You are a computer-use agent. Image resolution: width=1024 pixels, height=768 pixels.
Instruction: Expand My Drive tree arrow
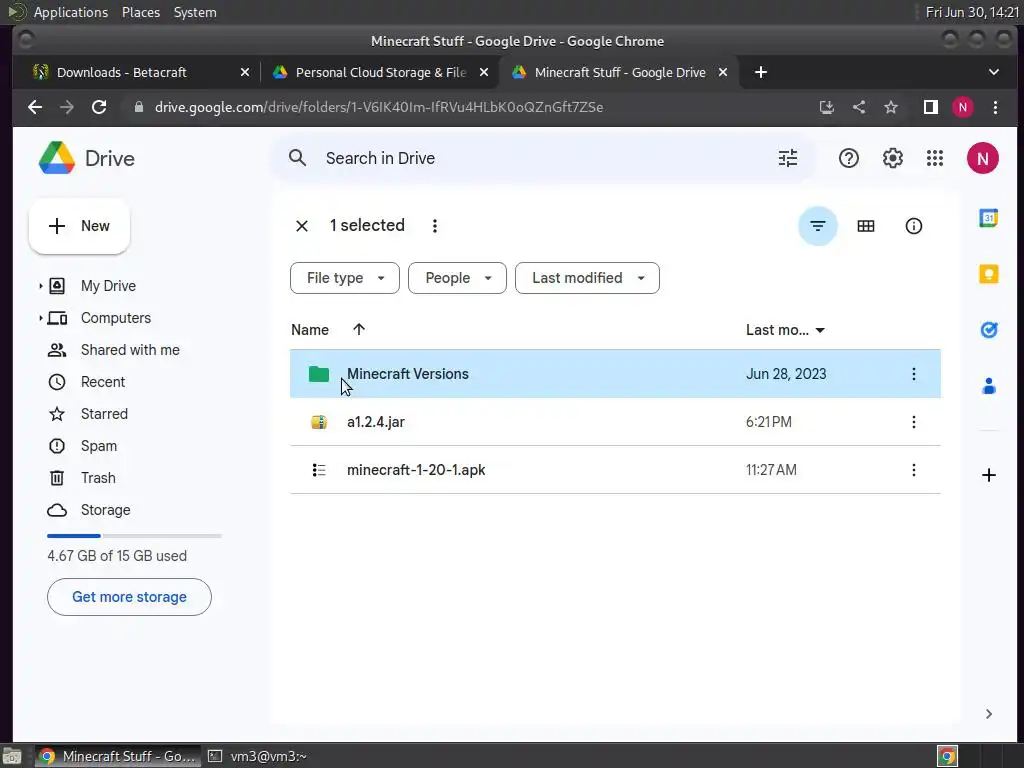tap(40, 286)
